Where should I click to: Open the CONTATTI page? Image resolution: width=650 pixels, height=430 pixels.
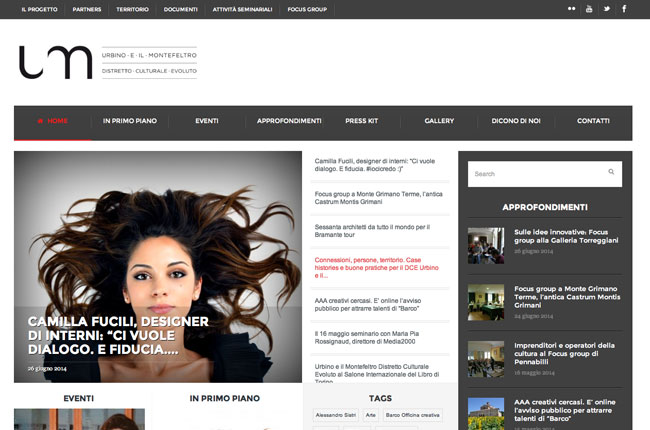click(593, 121)
